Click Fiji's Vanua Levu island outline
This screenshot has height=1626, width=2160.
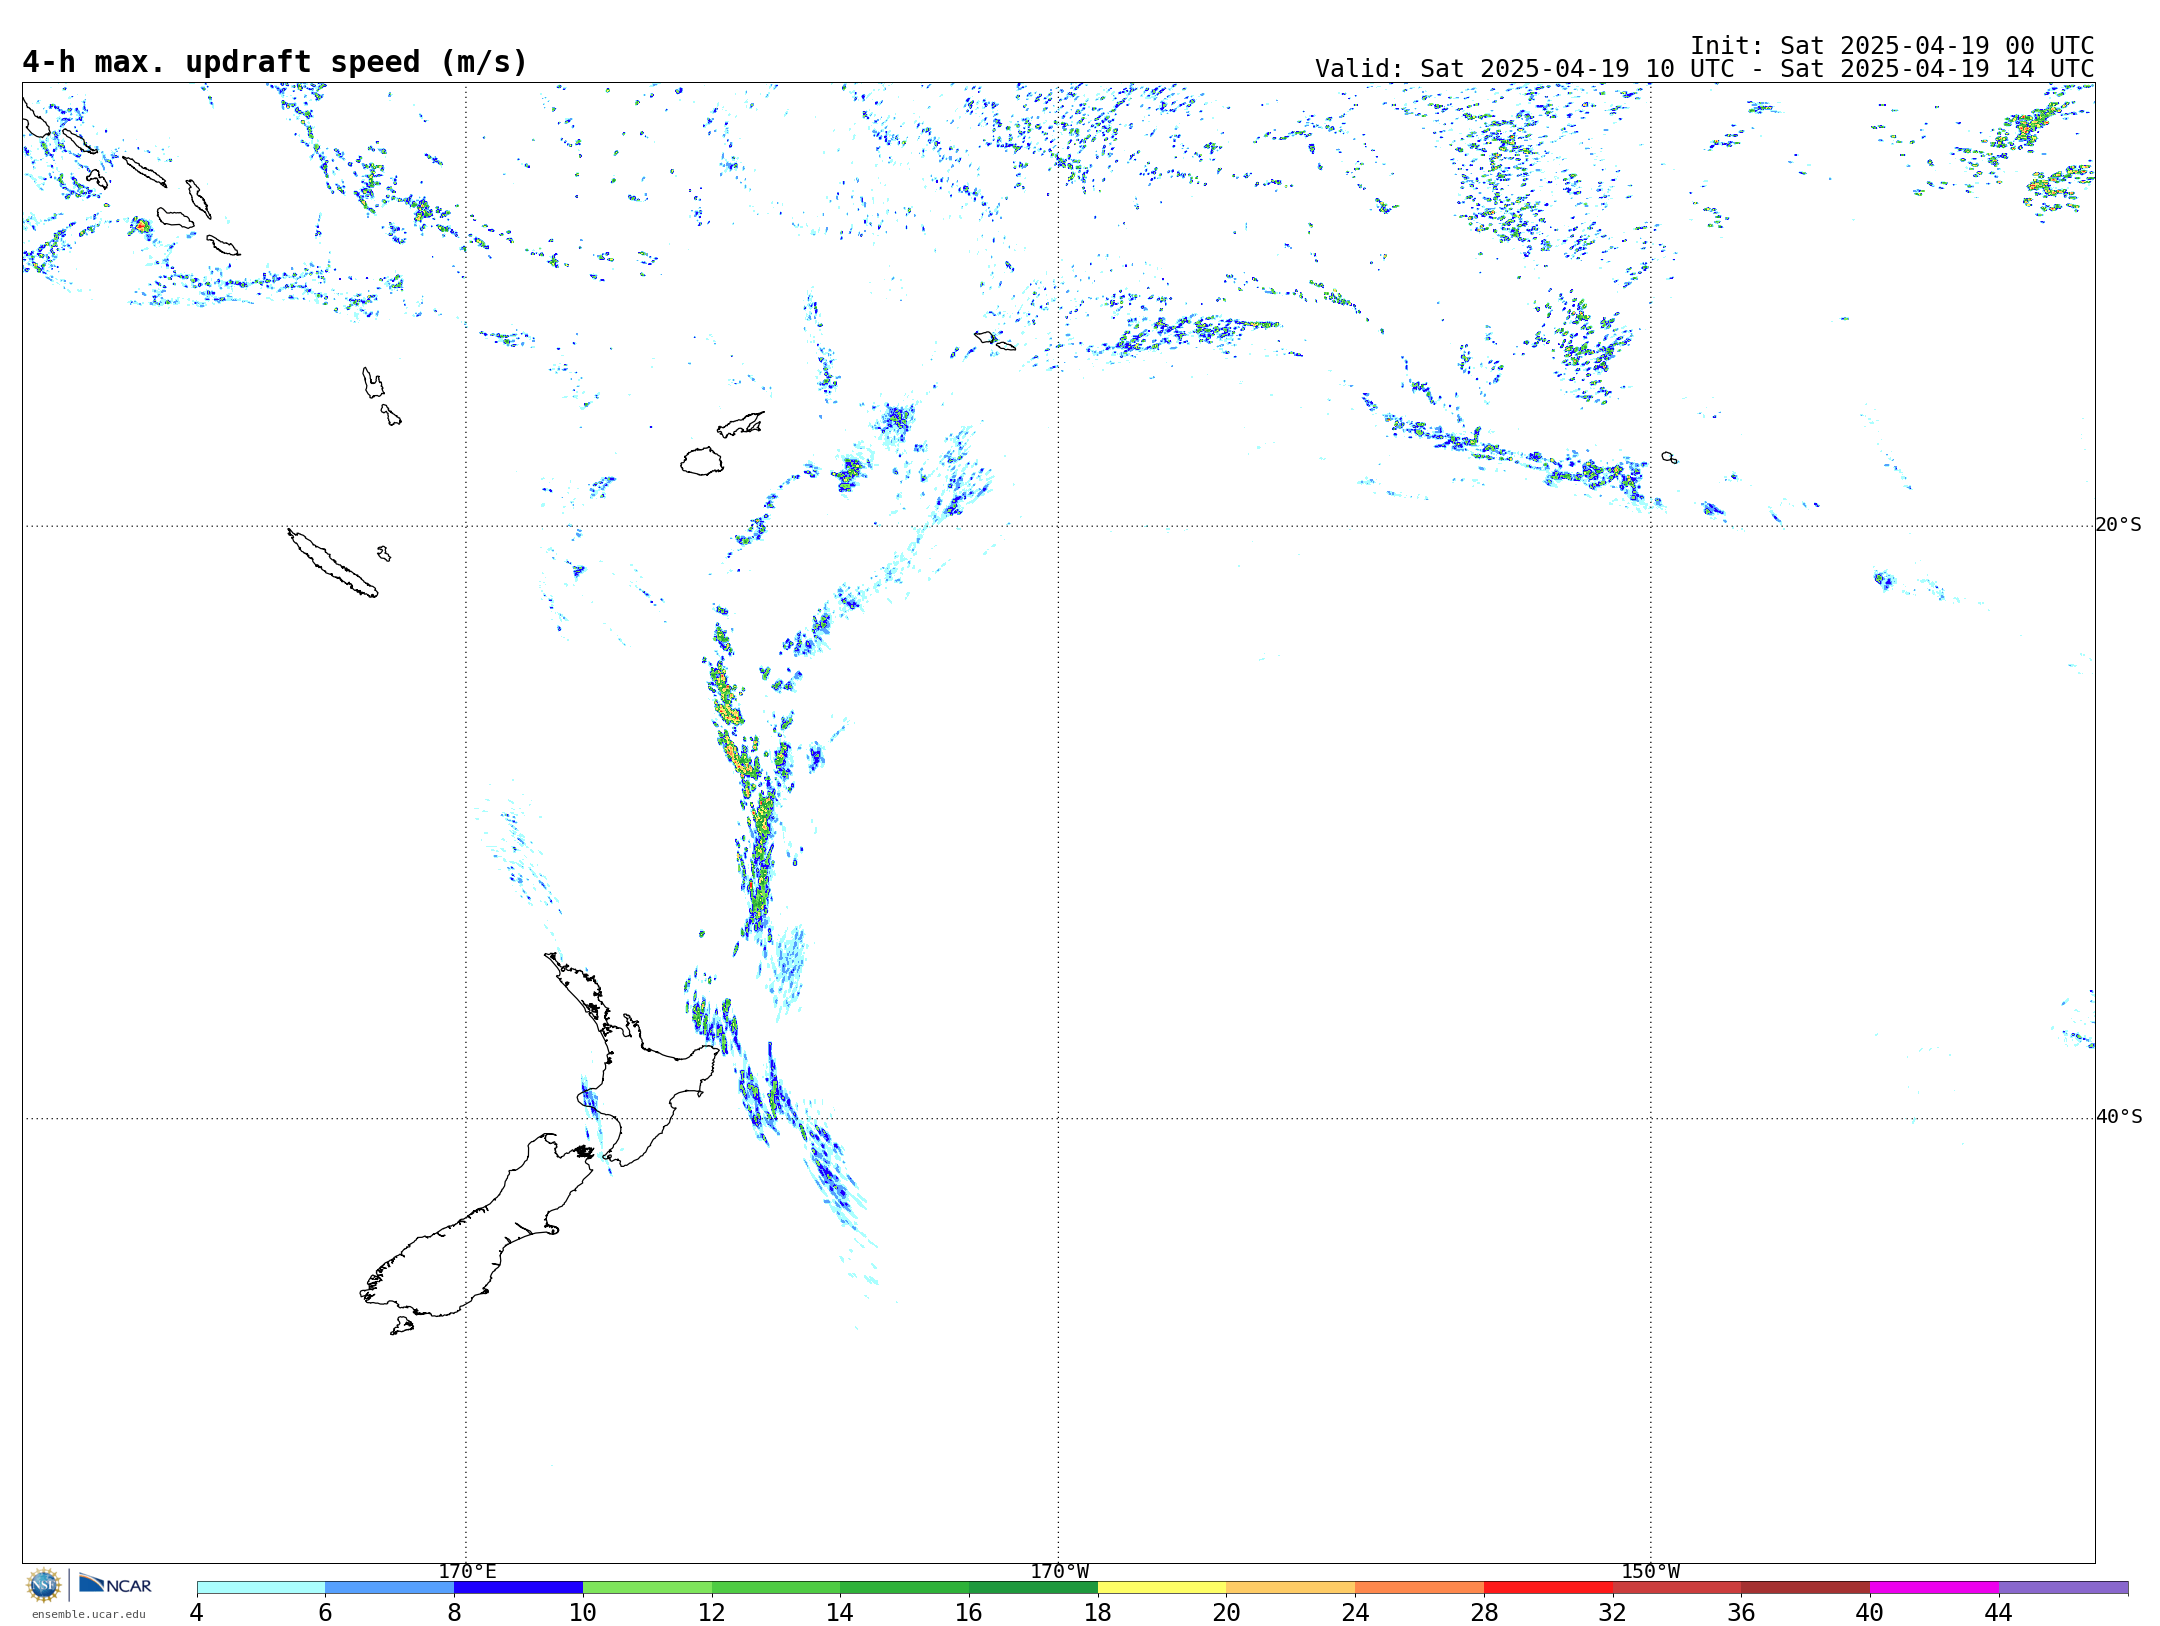pyautogui.click(x=741, y=424)
